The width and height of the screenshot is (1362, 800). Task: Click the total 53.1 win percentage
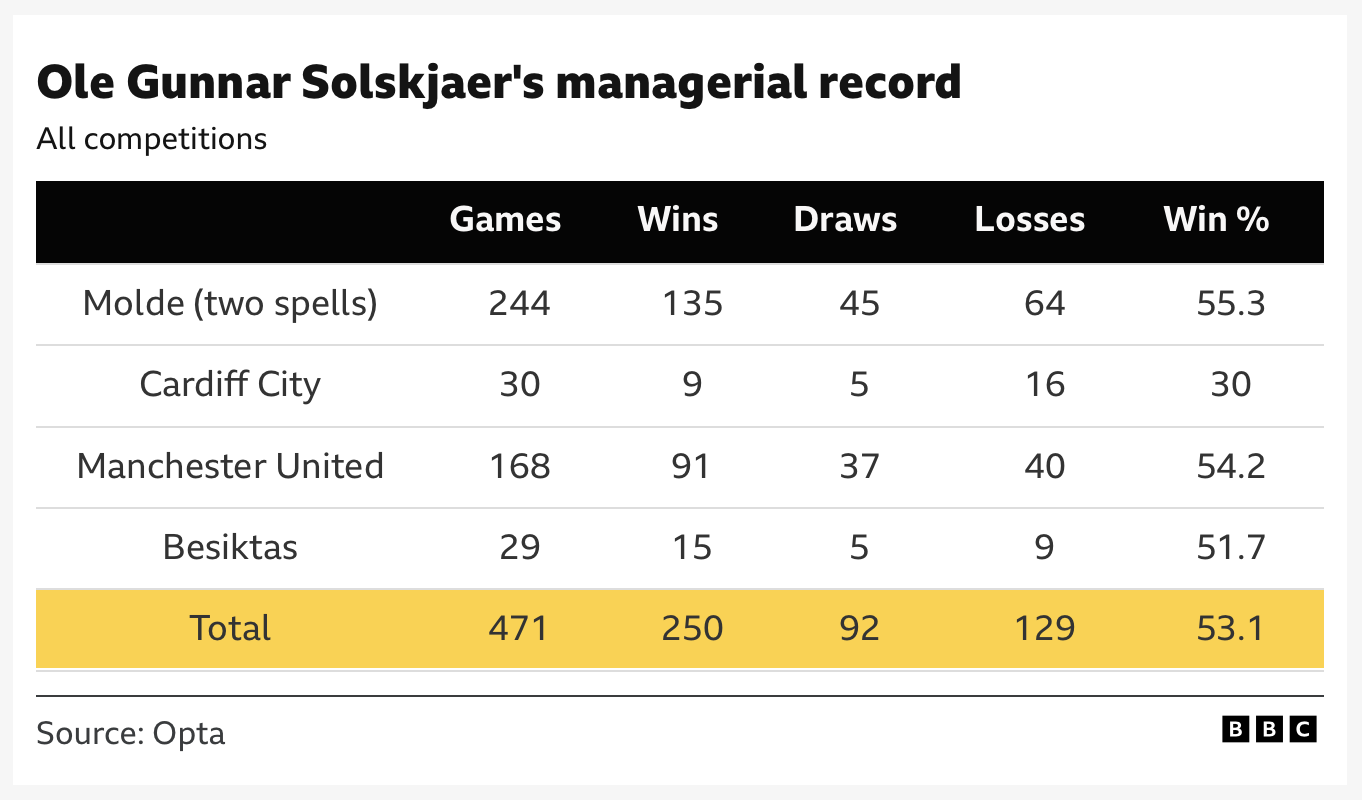(1230, 628)
